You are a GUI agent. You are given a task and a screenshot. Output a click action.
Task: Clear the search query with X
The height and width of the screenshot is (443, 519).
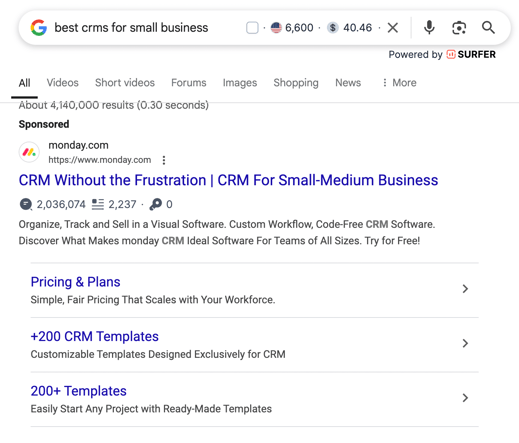tap(393, 28)
